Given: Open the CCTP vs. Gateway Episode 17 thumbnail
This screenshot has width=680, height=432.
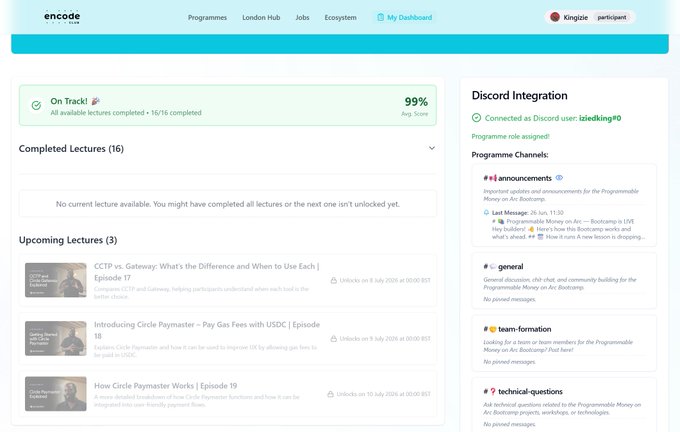Looking at the screenshot, I should click(56, 280).
